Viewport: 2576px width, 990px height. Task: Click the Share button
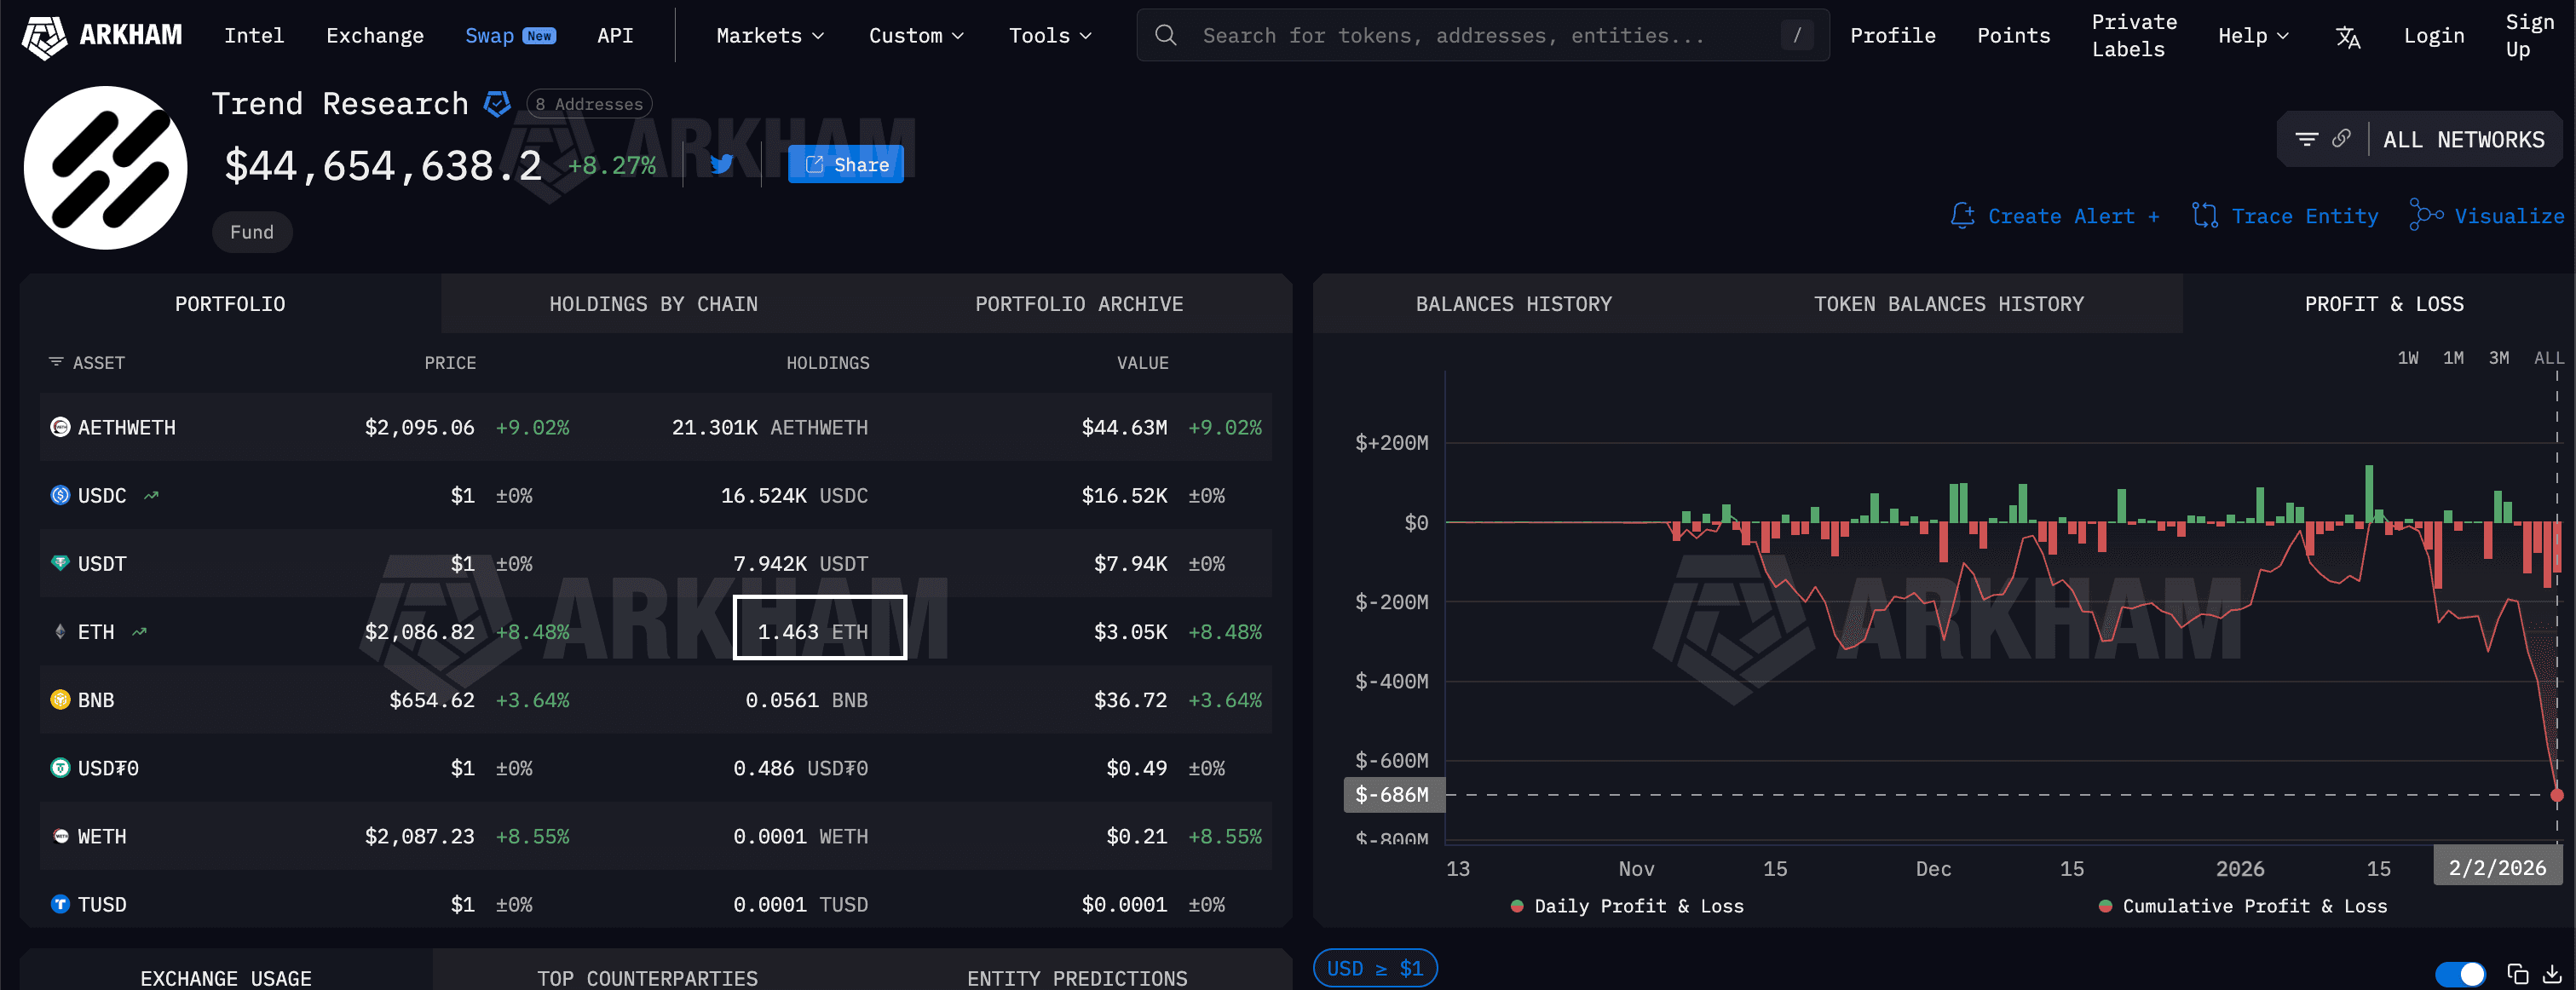pos(845,163)
